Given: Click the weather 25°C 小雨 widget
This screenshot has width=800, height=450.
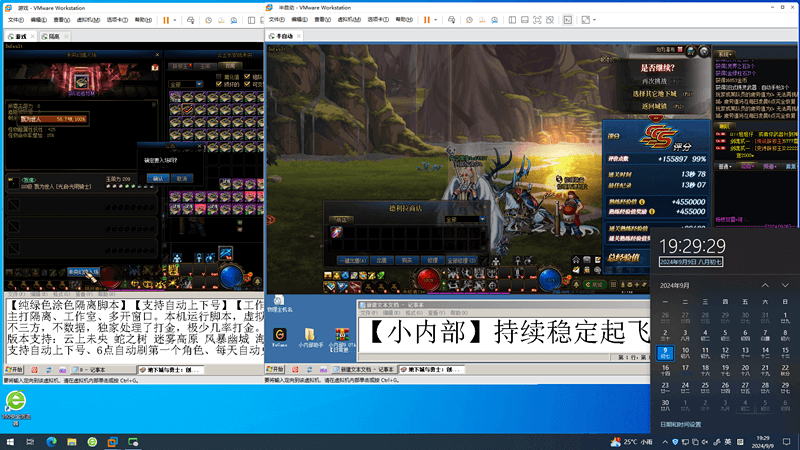Looking at the screenshot, I should 632,442.
